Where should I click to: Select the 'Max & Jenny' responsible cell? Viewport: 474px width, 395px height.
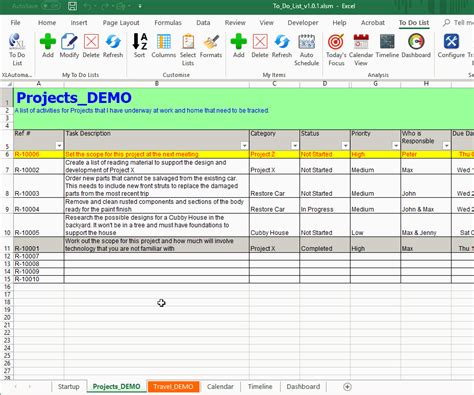click(x=426, y=225)
